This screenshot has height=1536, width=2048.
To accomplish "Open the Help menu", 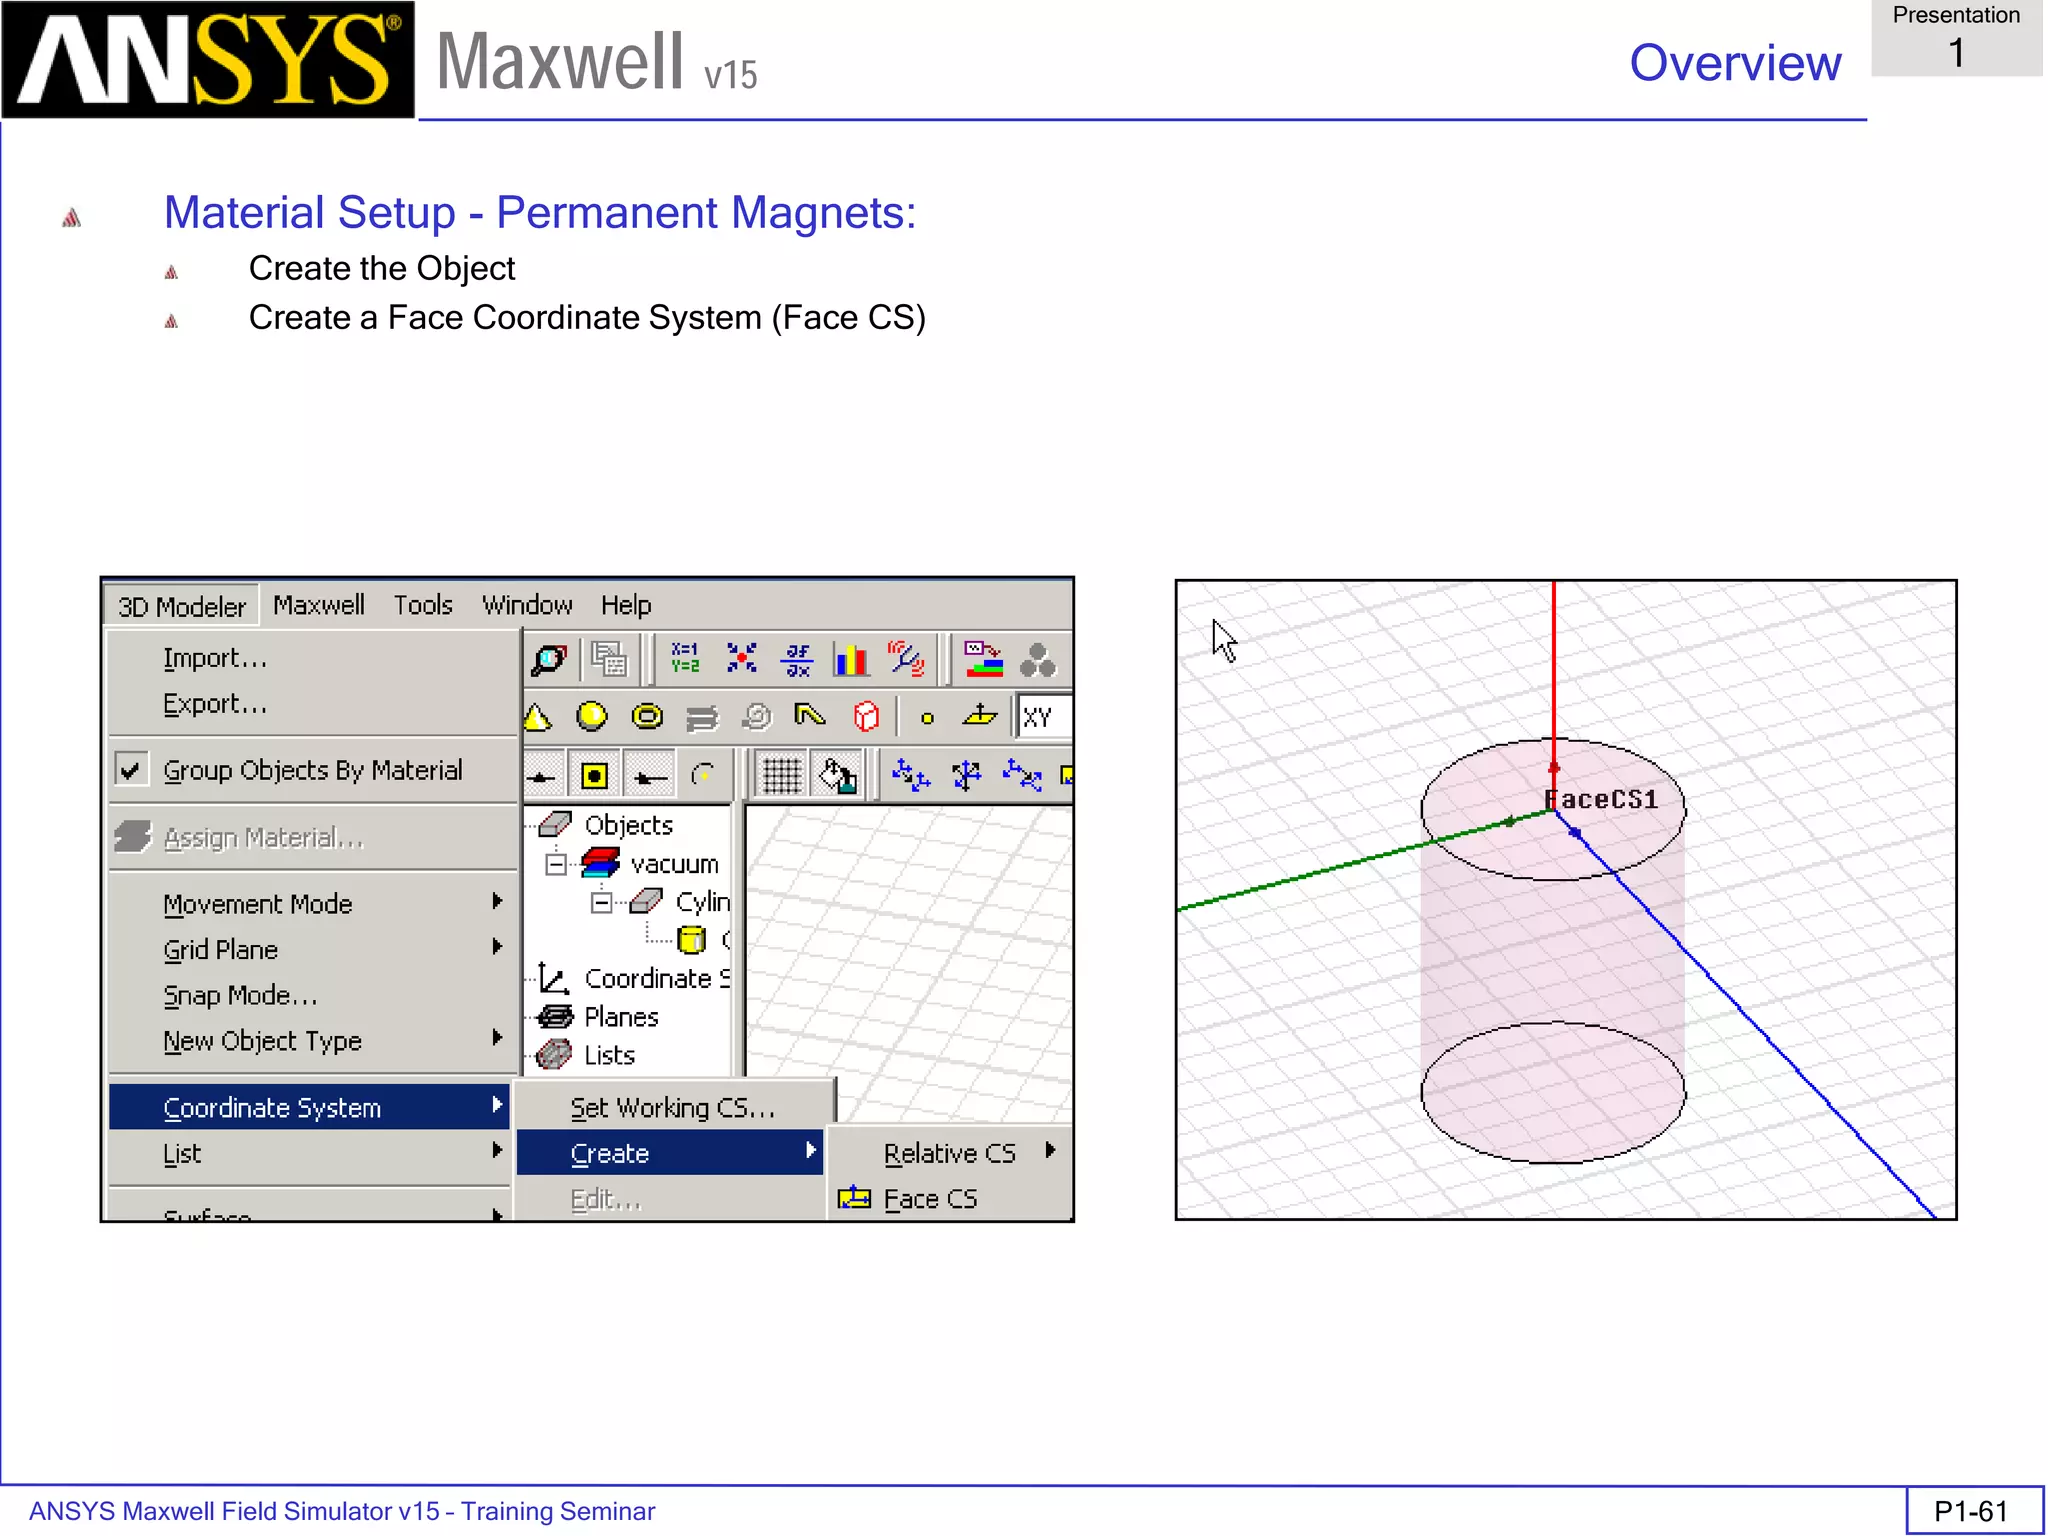I will click(x=626, y=605).
